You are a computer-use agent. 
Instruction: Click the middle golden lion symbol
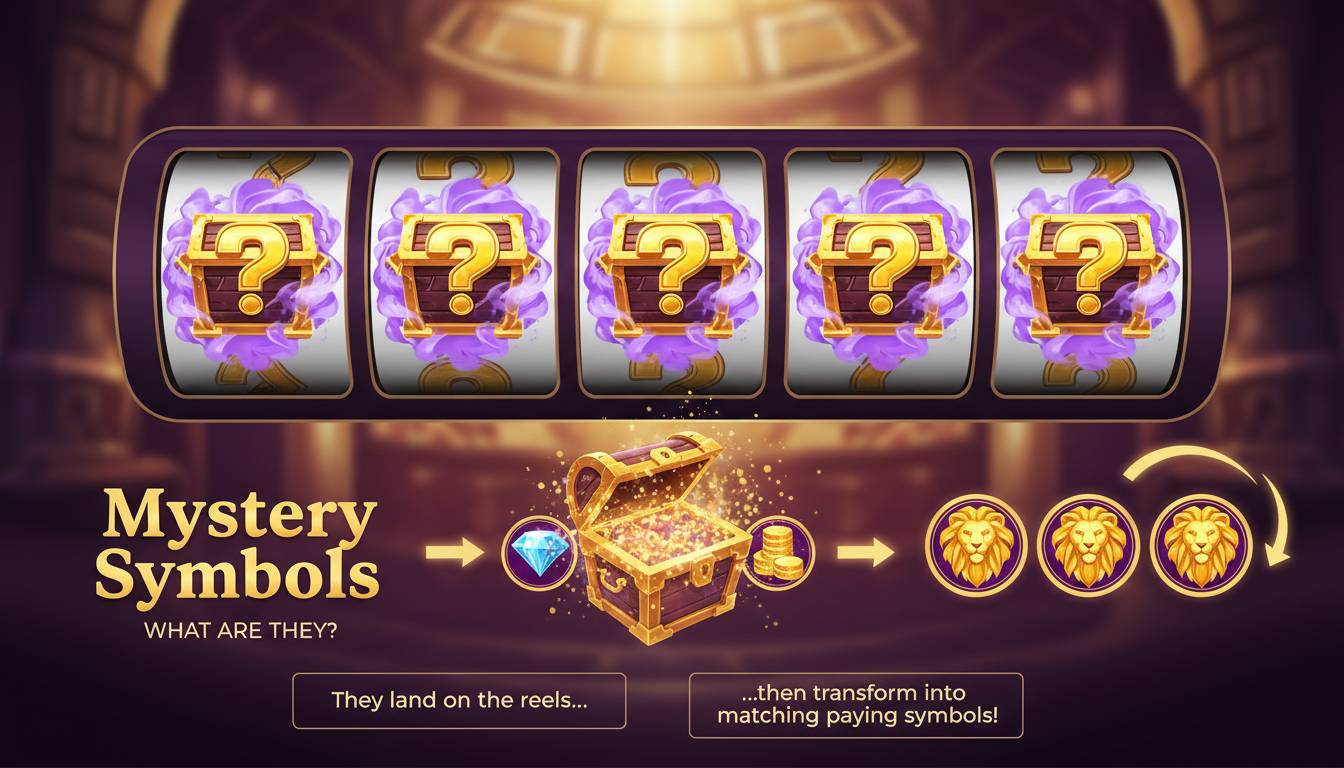tap(1088, 541)
